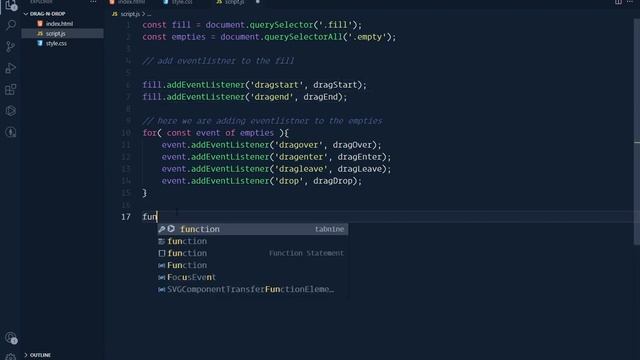Open the Run and Debug view
The height and width of the screenshot is (360, 640).
[x=11, y=68]
